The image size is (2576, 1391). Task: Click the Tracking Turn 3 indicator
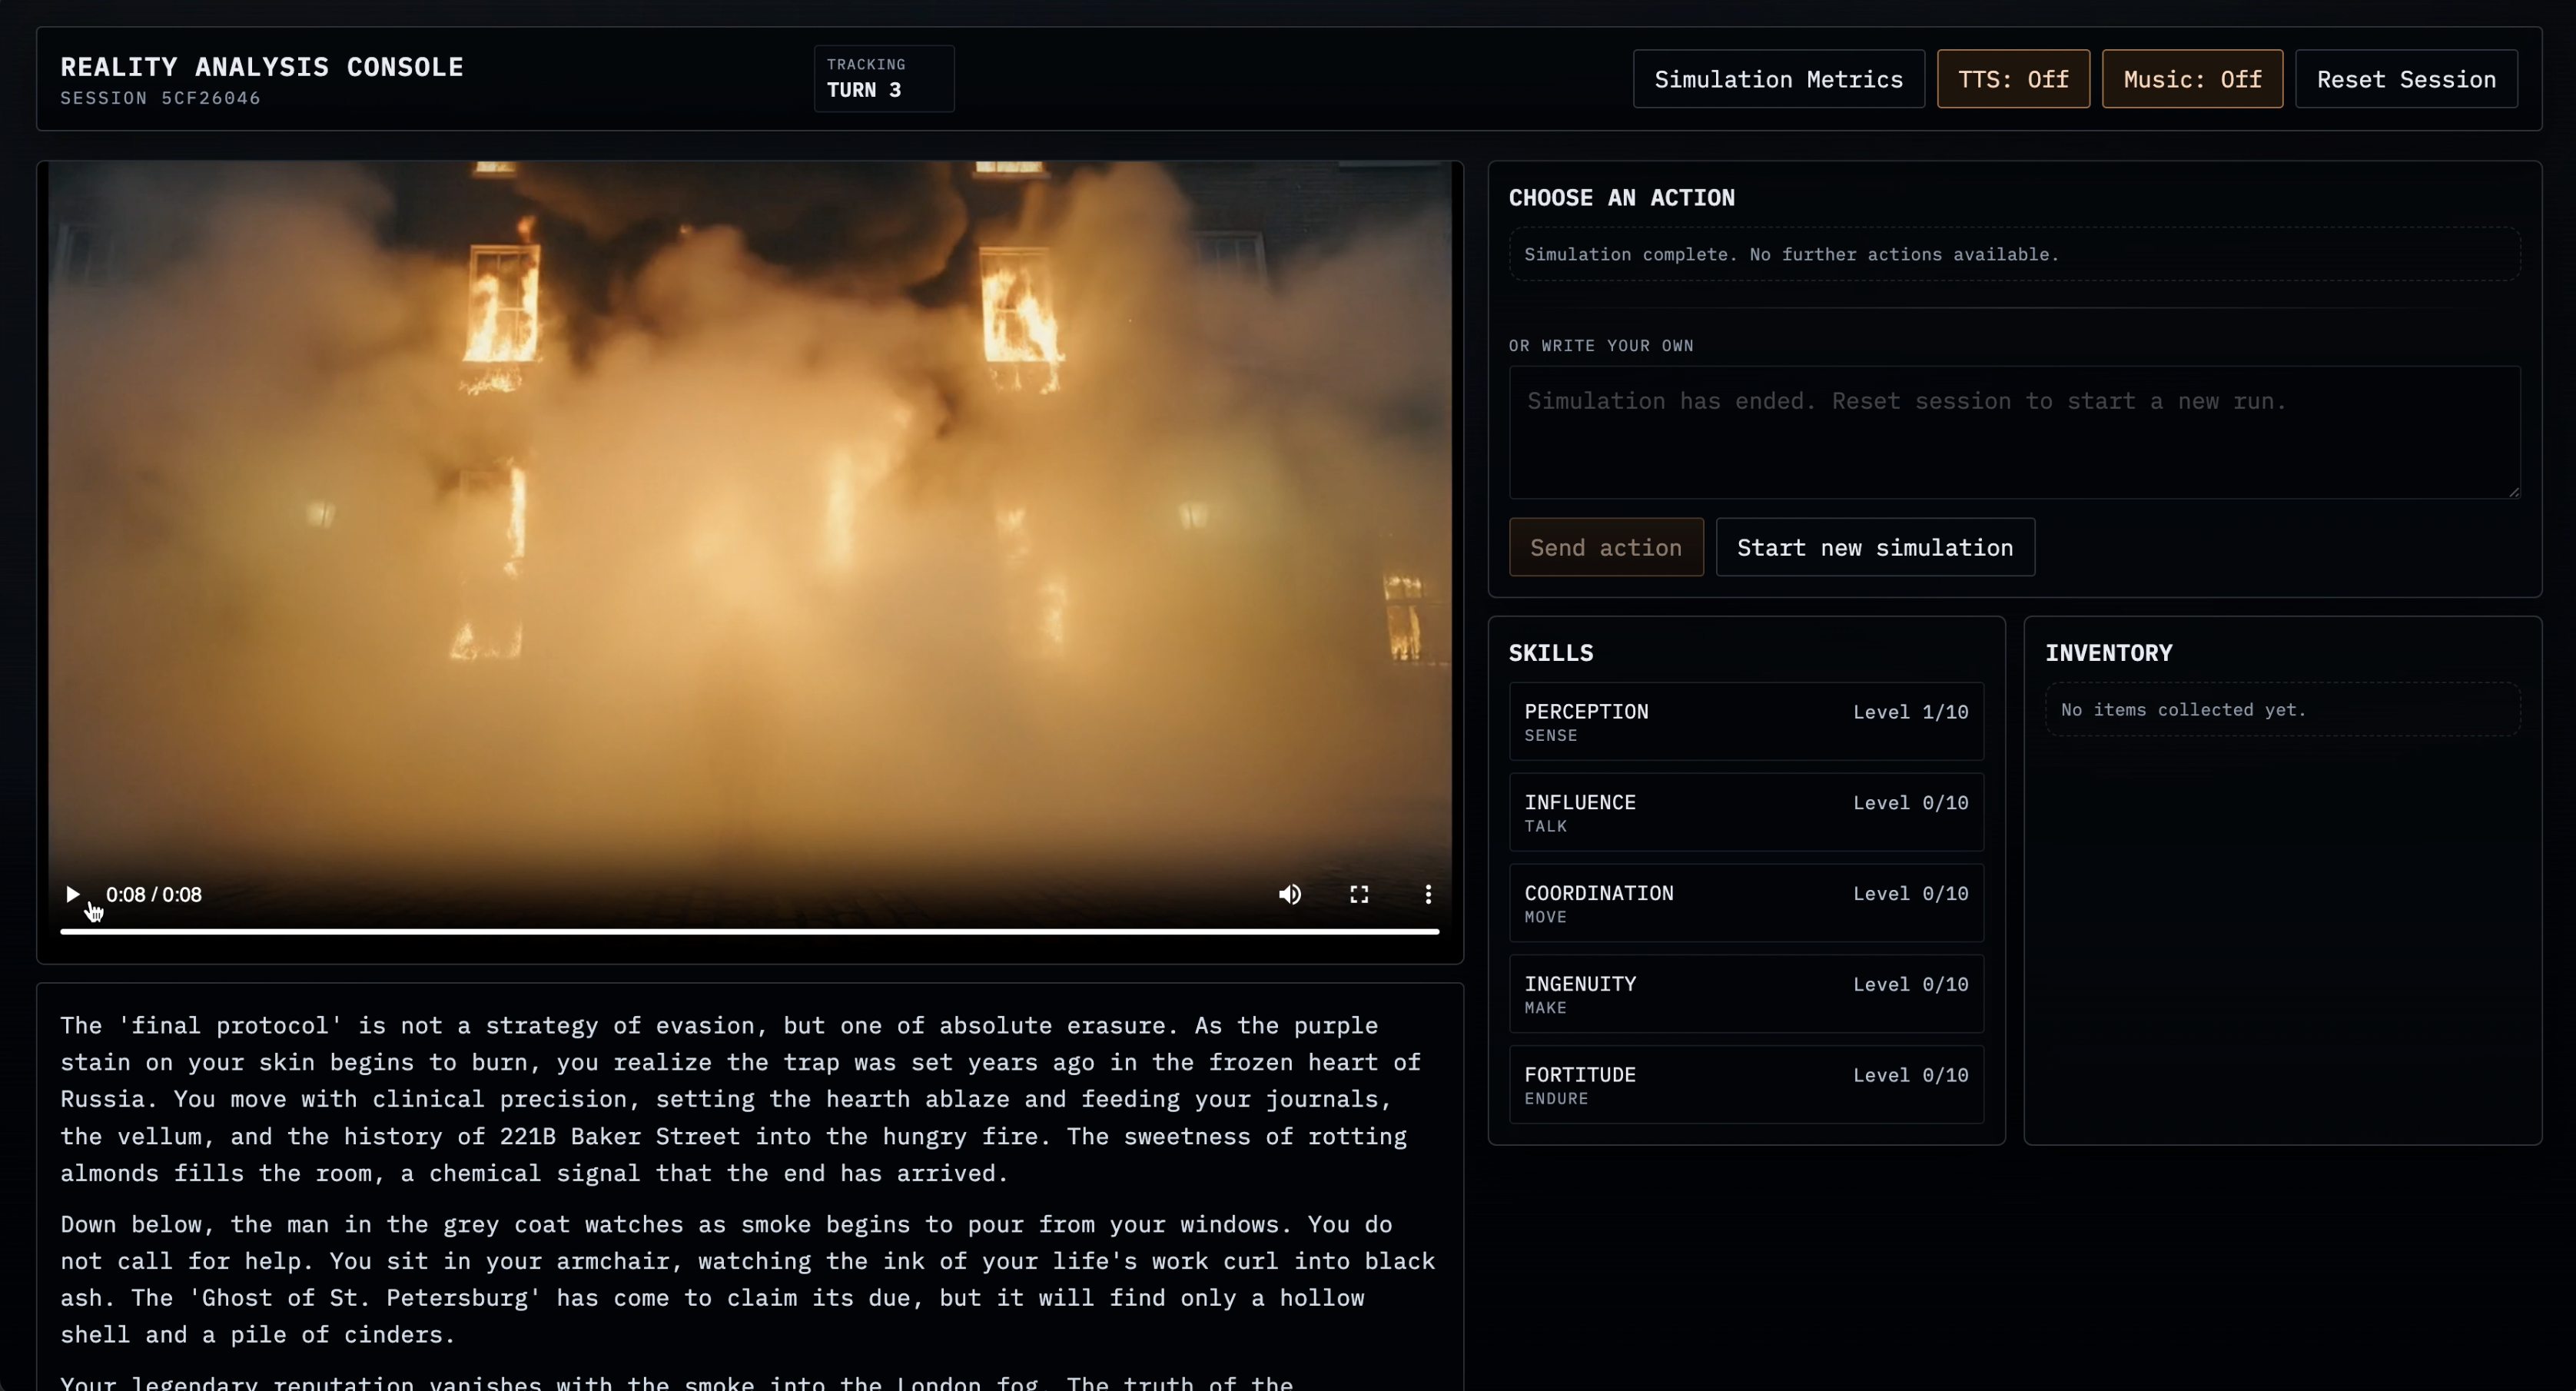tap(883, 78)
